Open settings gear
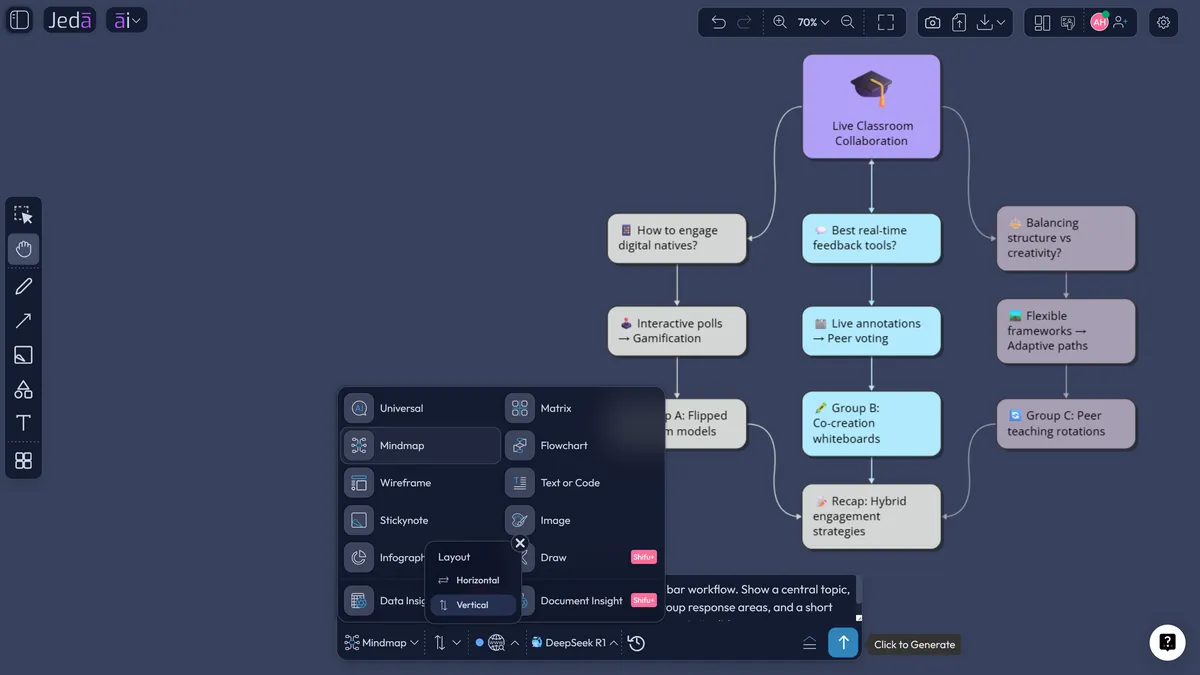Viewport: 1200px width, 675px height. click(x=1163, y=22)
